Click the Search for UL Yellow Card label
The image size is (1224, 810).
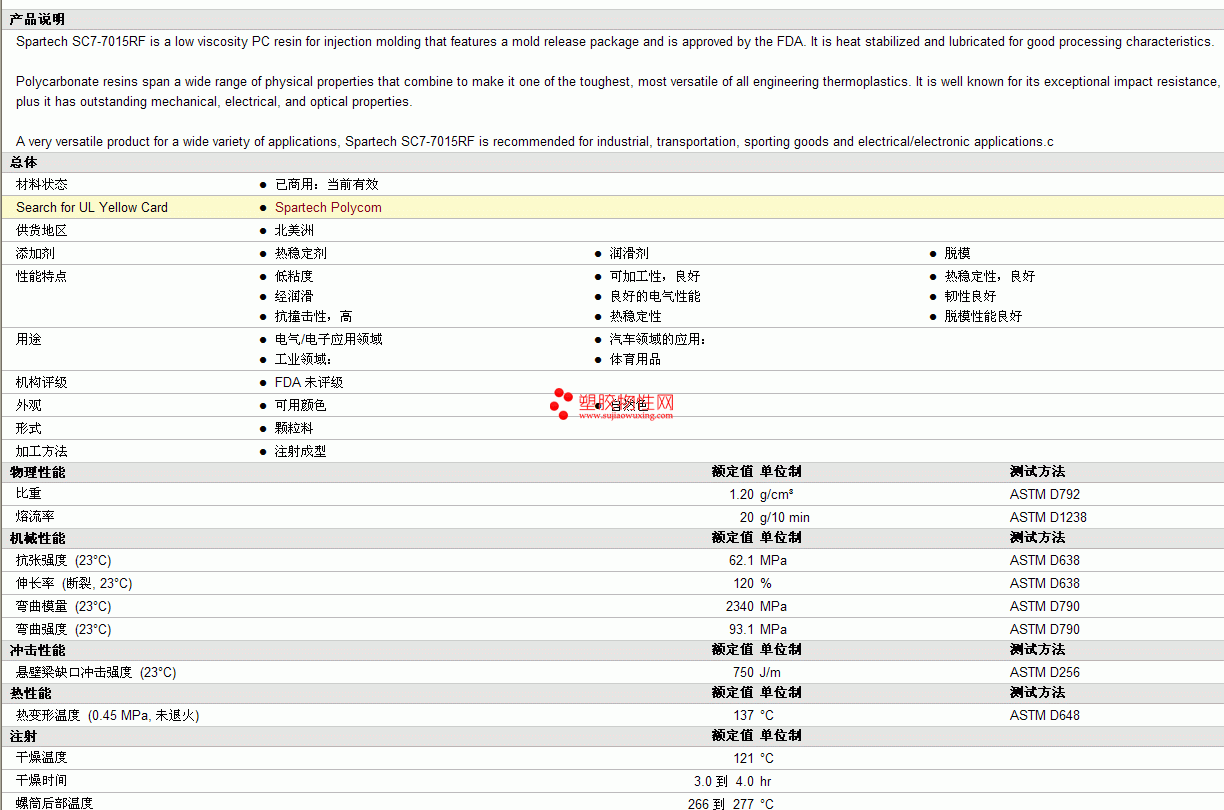pyautogui.click(x=92, y=207)
